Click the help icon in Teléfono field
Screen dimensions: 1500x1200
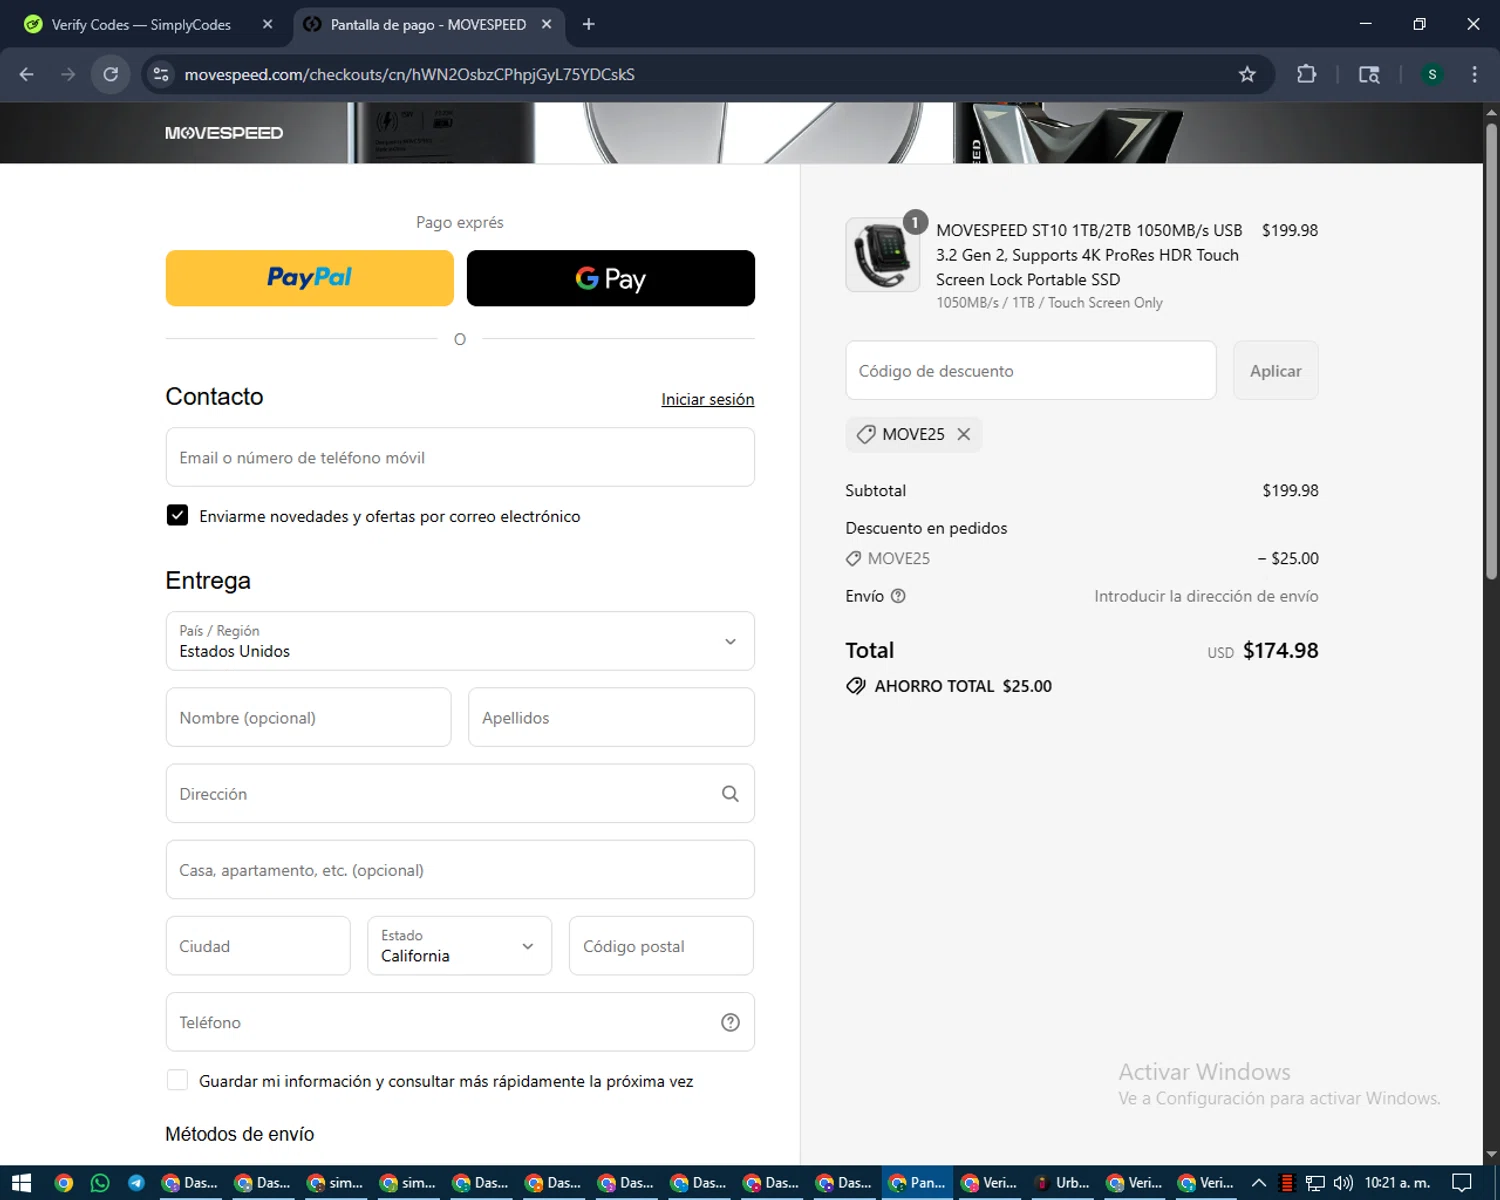730,1022
